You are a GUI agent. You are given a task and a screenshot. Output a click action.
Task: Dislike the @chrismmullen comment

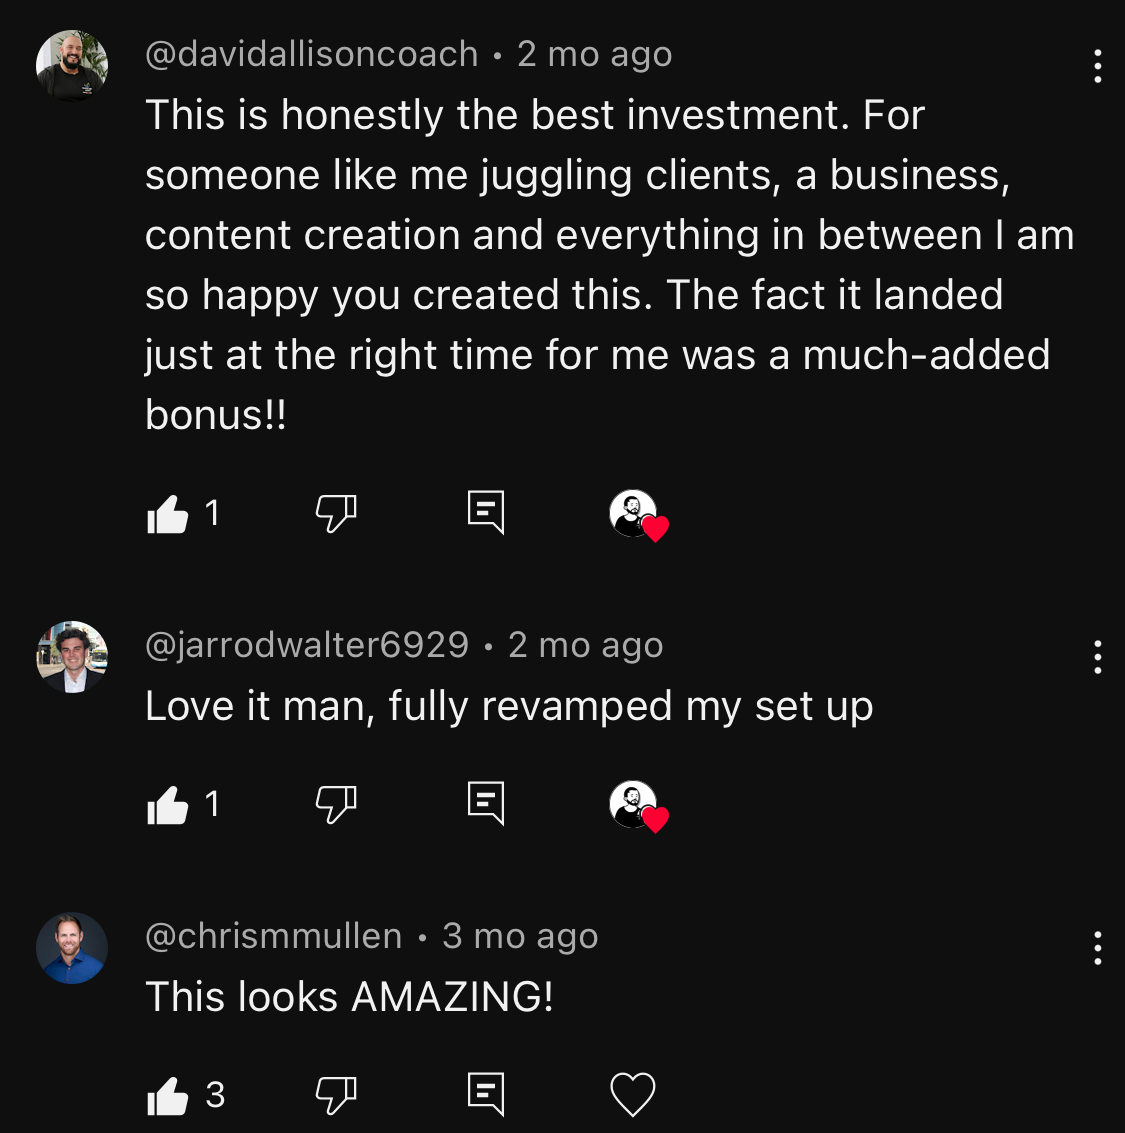point(336,1095)
